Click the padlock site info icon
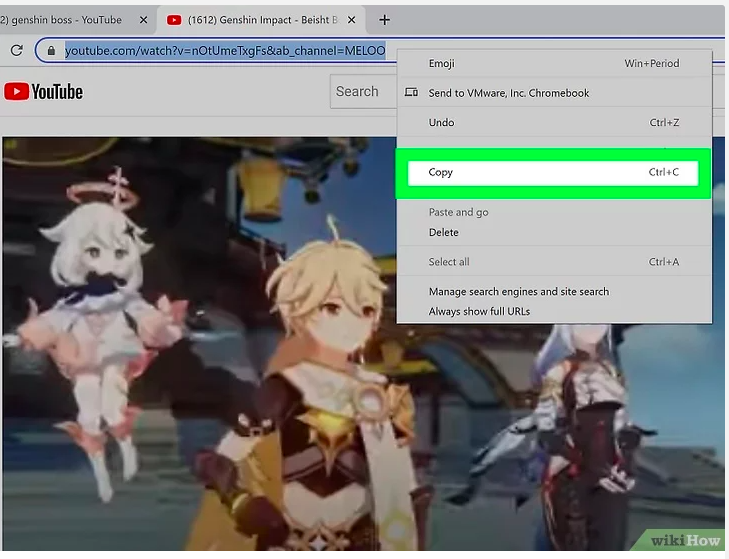Viewport: 729px width, 559px height. tap(51, 50)
